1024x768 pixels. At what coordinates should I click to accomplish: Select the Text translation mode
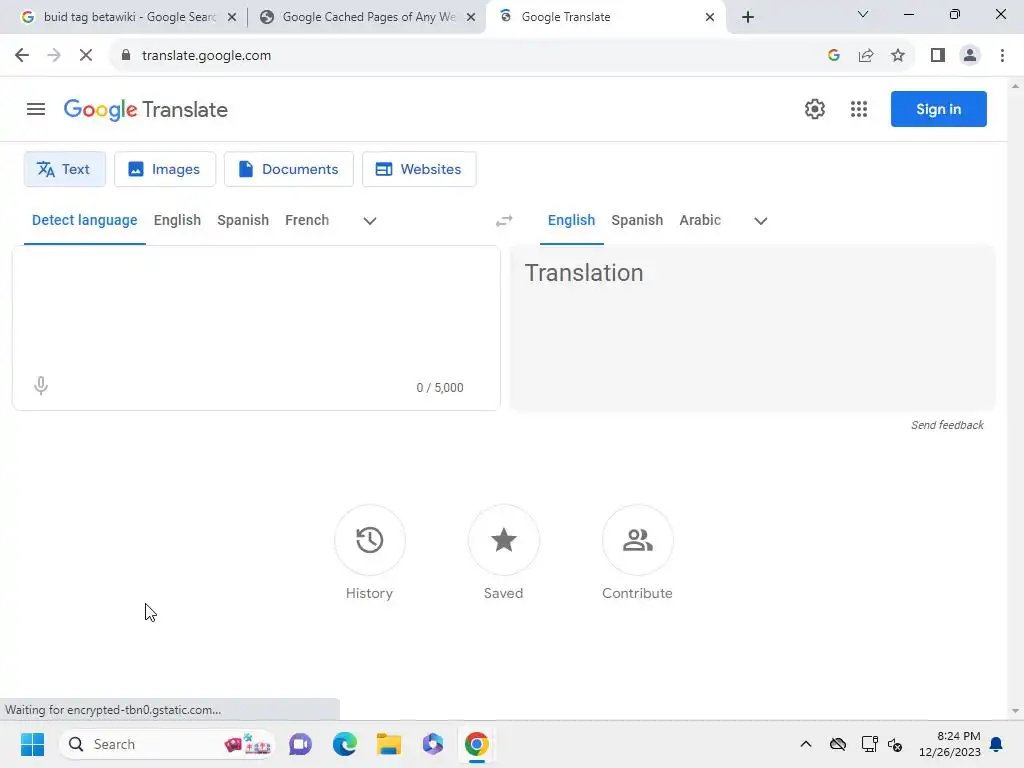[65, 169]
